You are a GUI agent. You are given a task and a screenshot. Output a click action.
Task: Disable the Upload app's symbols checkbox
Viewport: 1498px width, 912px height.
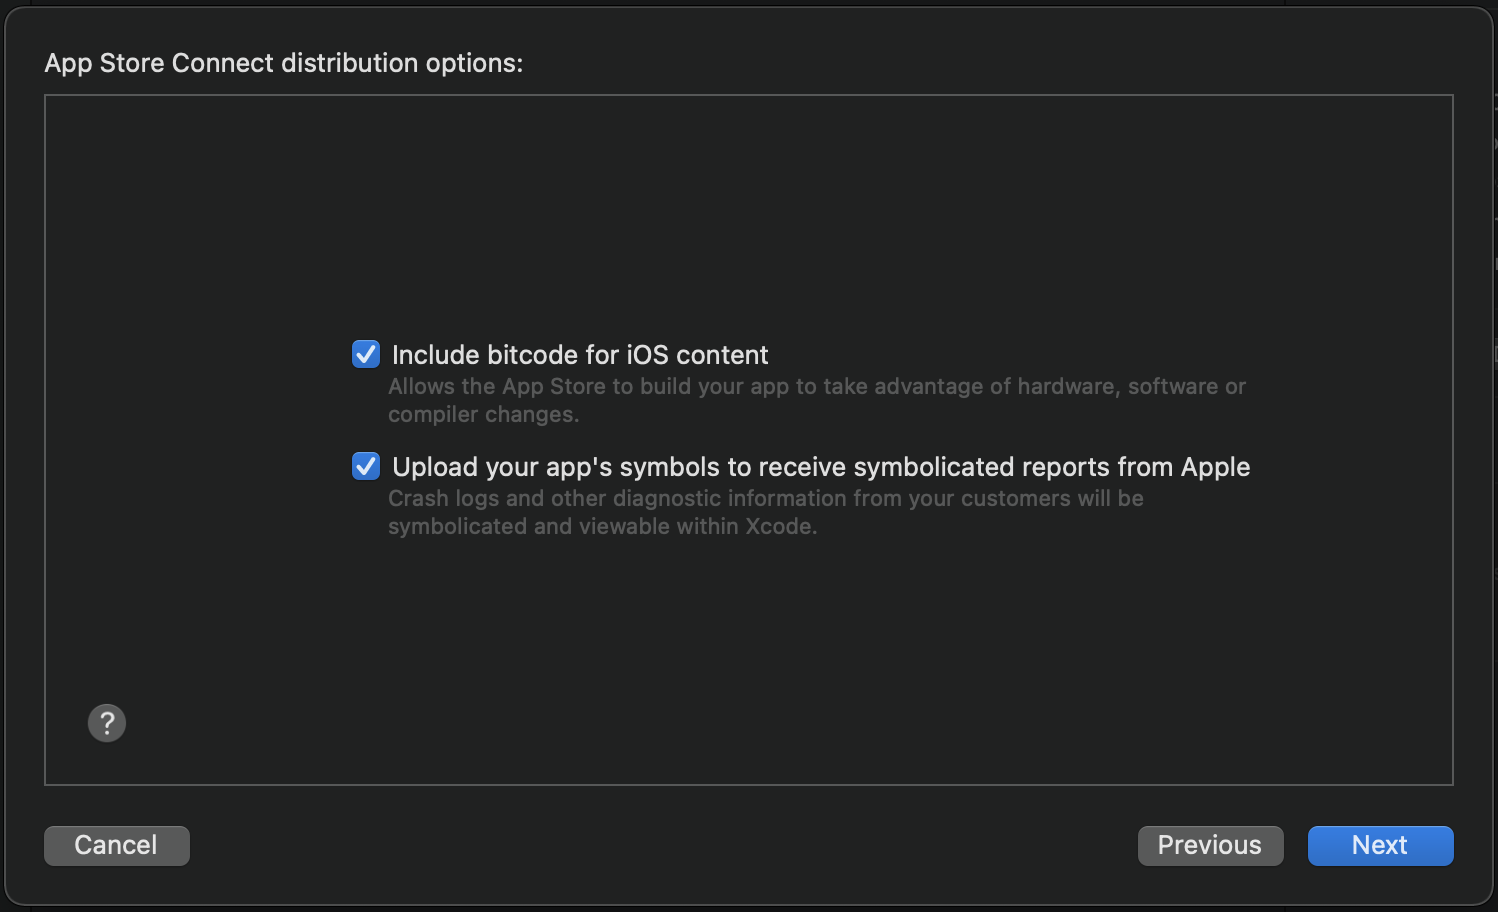click(366, 467)
